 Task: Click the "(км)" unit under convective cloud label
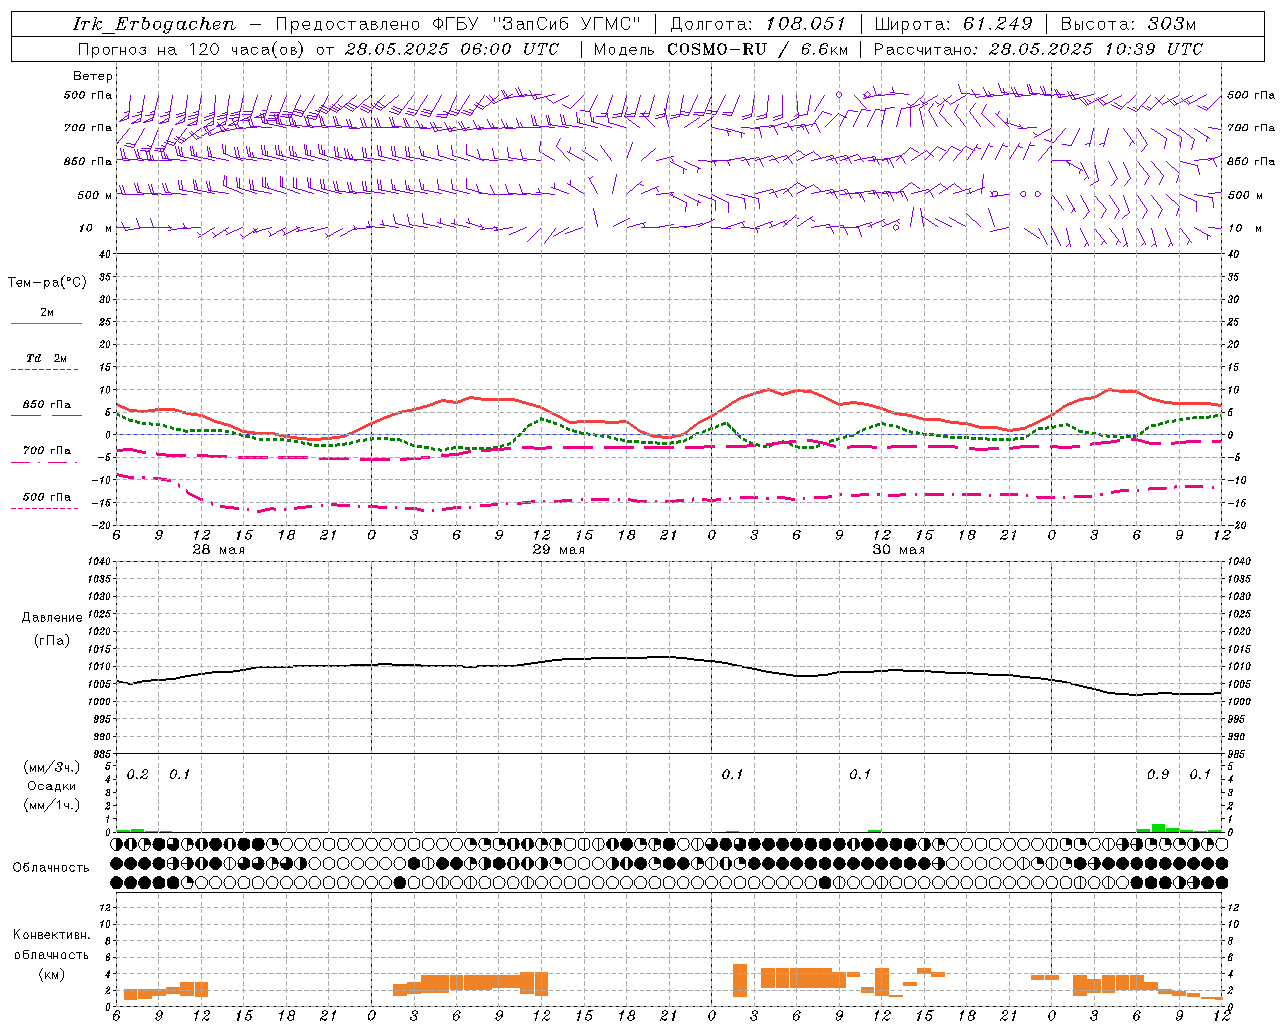click(x=52, y=973)
